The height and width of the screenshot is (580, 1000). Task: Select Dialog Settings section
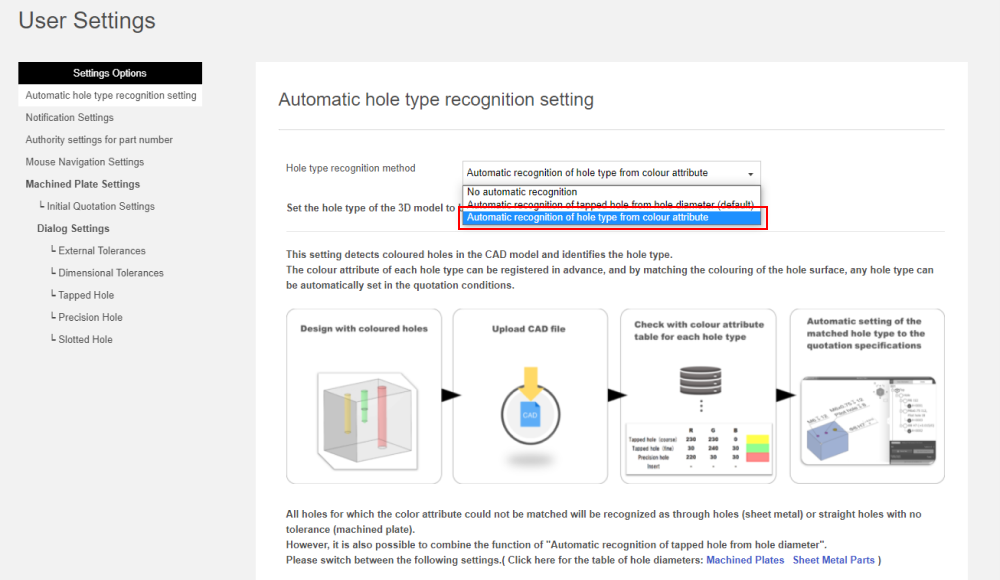(73, 228)
